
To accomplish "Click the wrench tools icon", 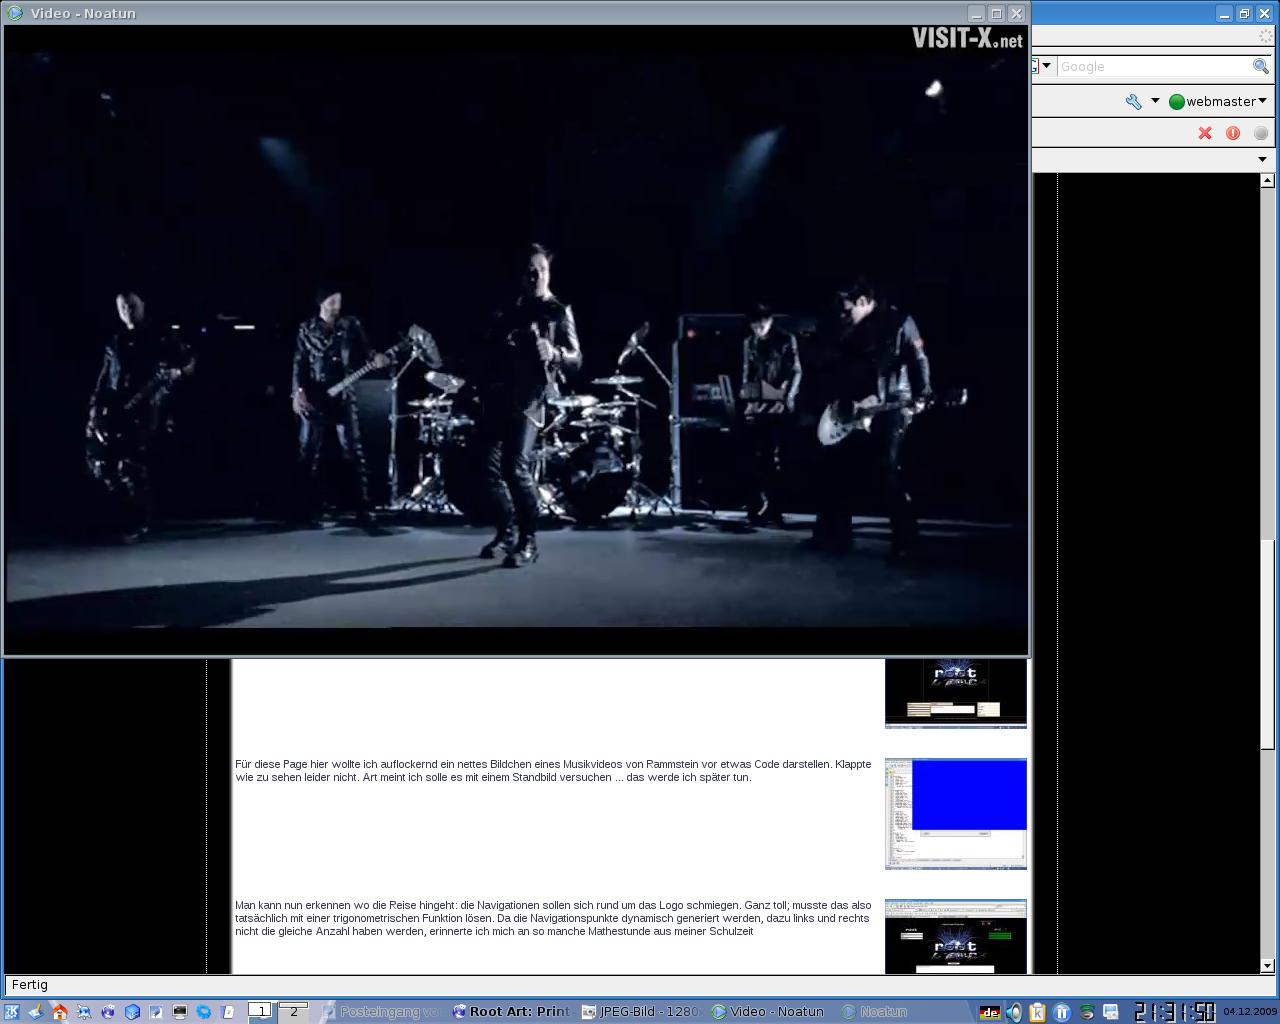I will (1133, 101).
